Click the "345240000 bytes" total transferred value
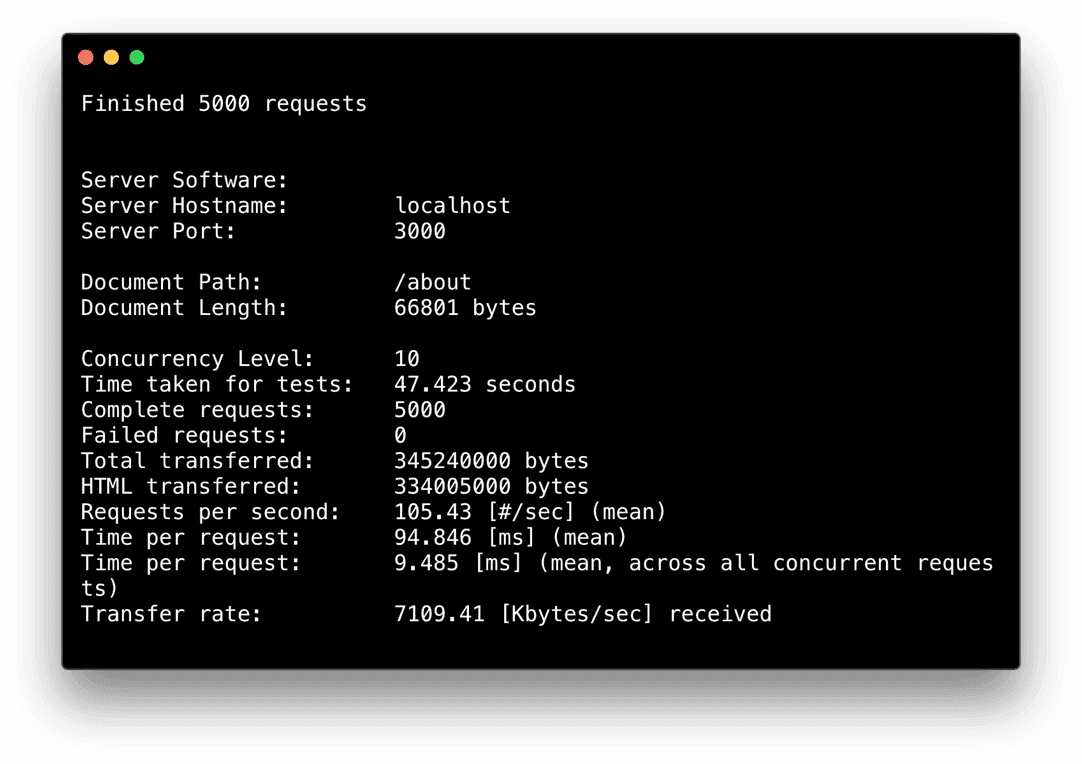 [491, 461]
